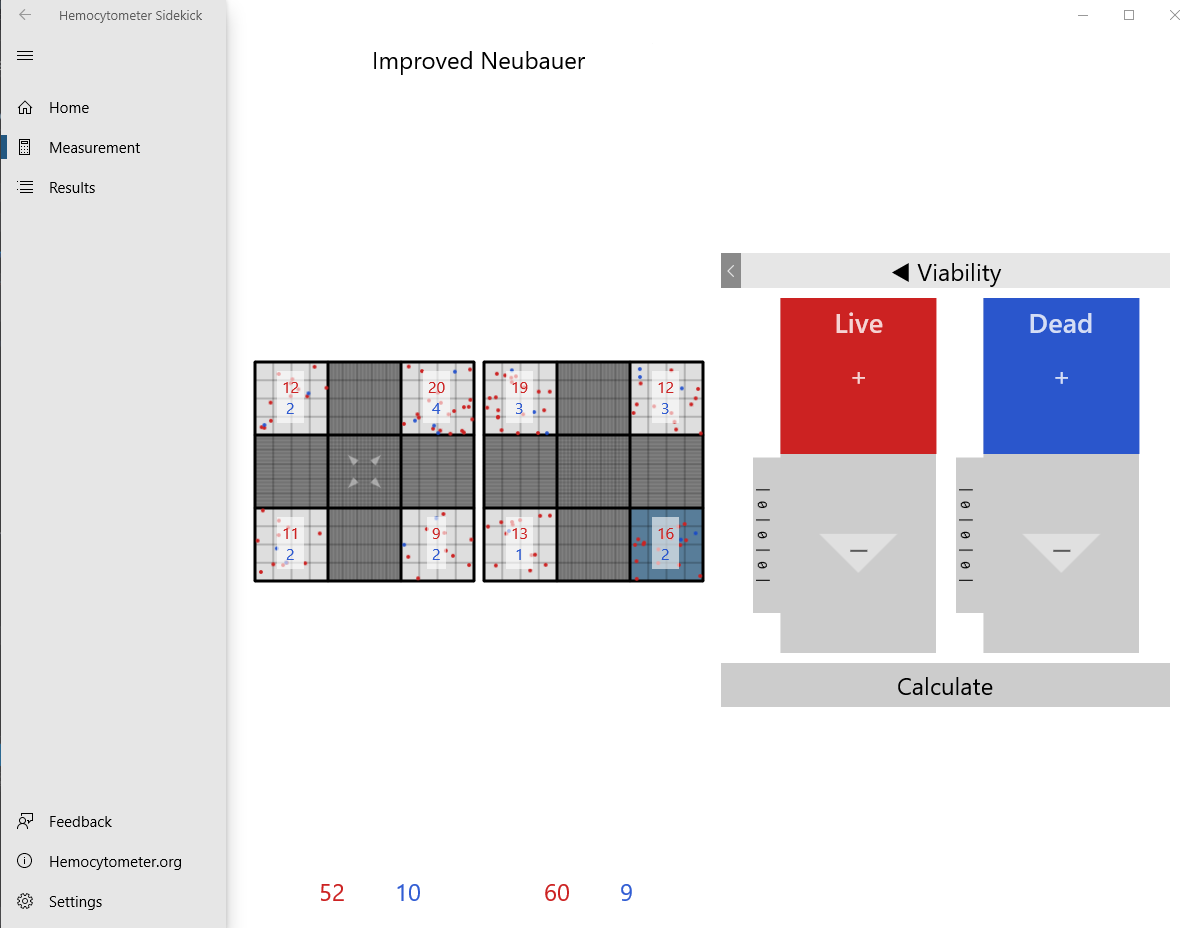1198x928 pixels.
Task: Click the collapse arrows in center grid square
Action: 364,471
